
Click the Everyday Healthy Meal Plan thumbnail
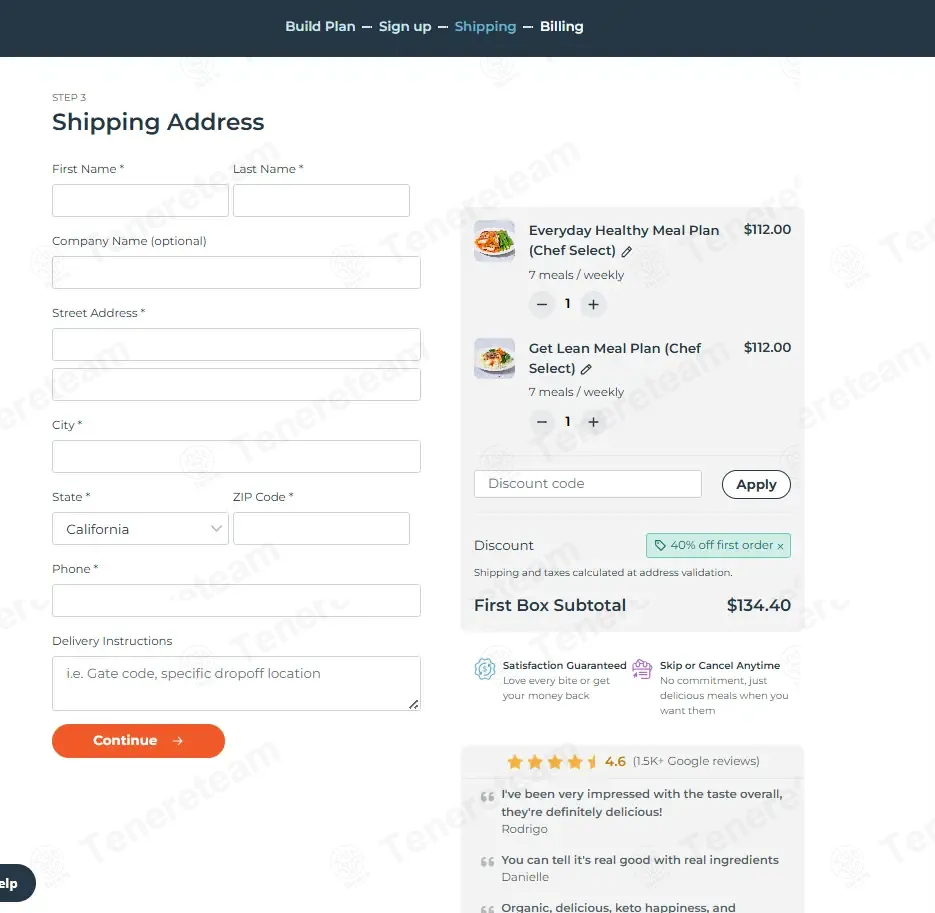494,241
